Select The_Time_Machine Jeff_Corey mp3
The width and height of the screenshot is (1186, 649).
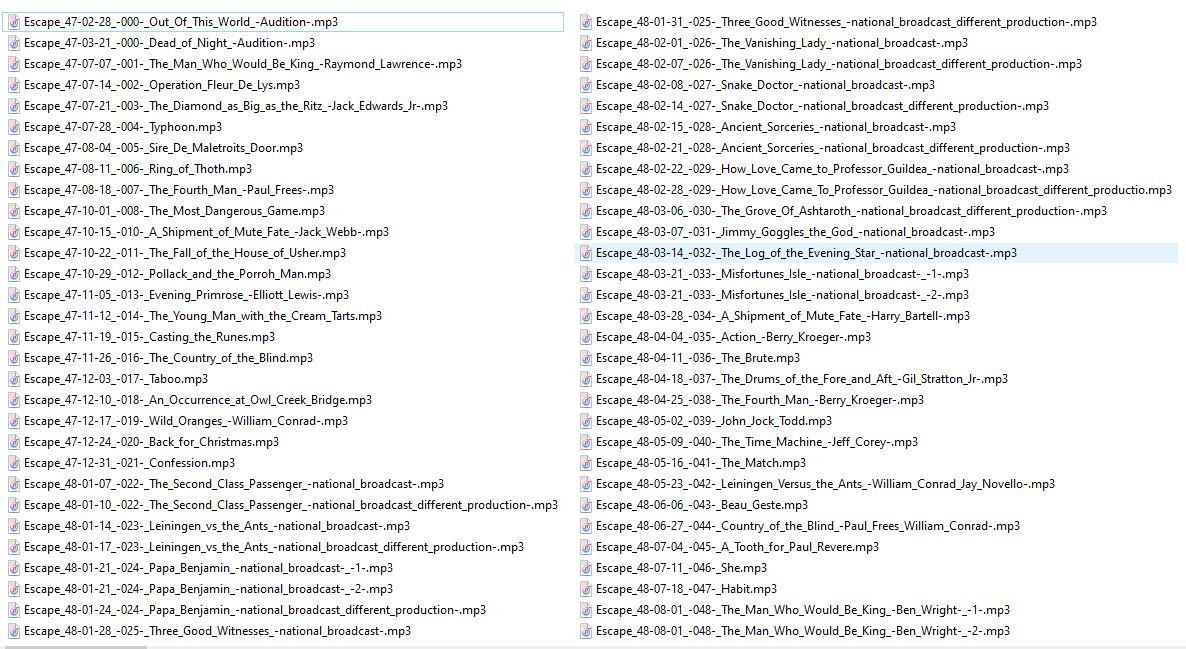click(756, 442)
